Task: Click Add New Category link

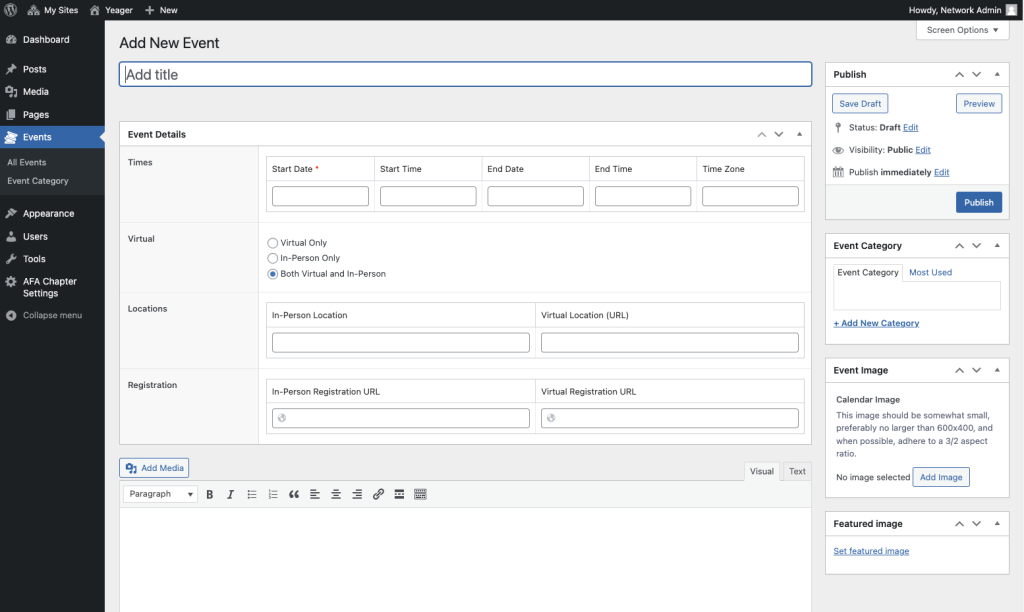Action: (876, 323)
